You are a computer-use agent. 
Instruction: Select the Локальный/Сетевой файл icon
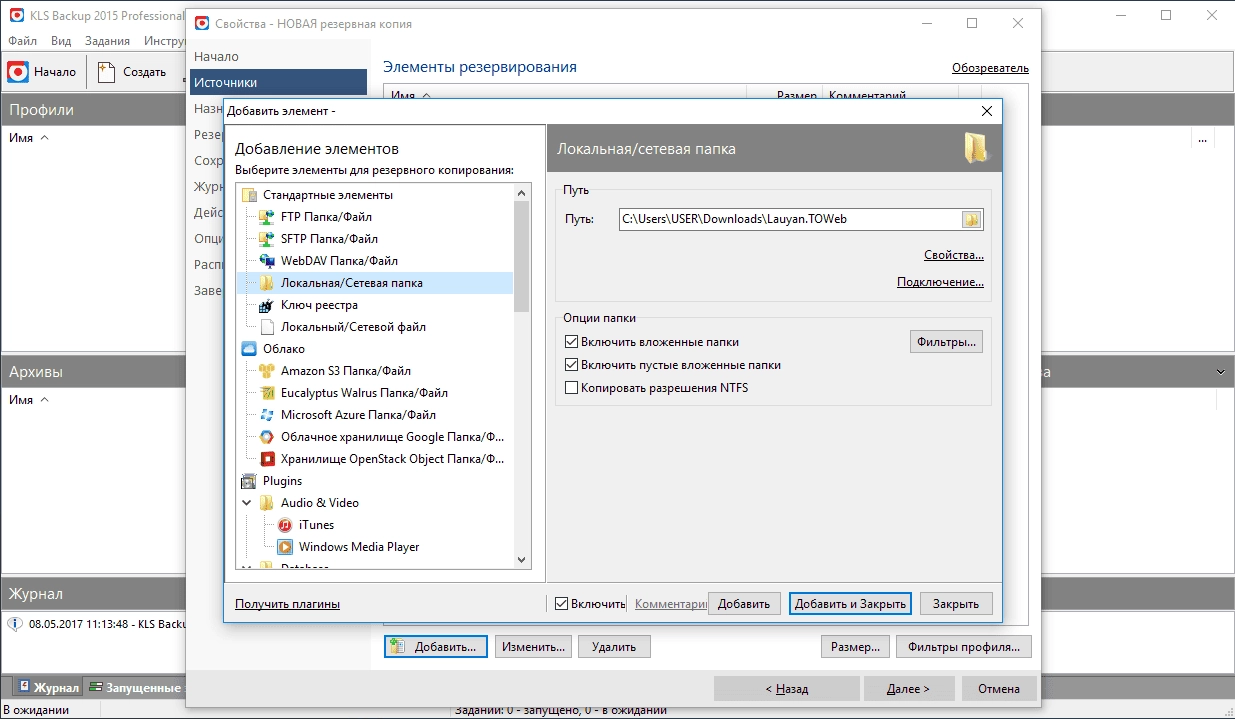266,327
